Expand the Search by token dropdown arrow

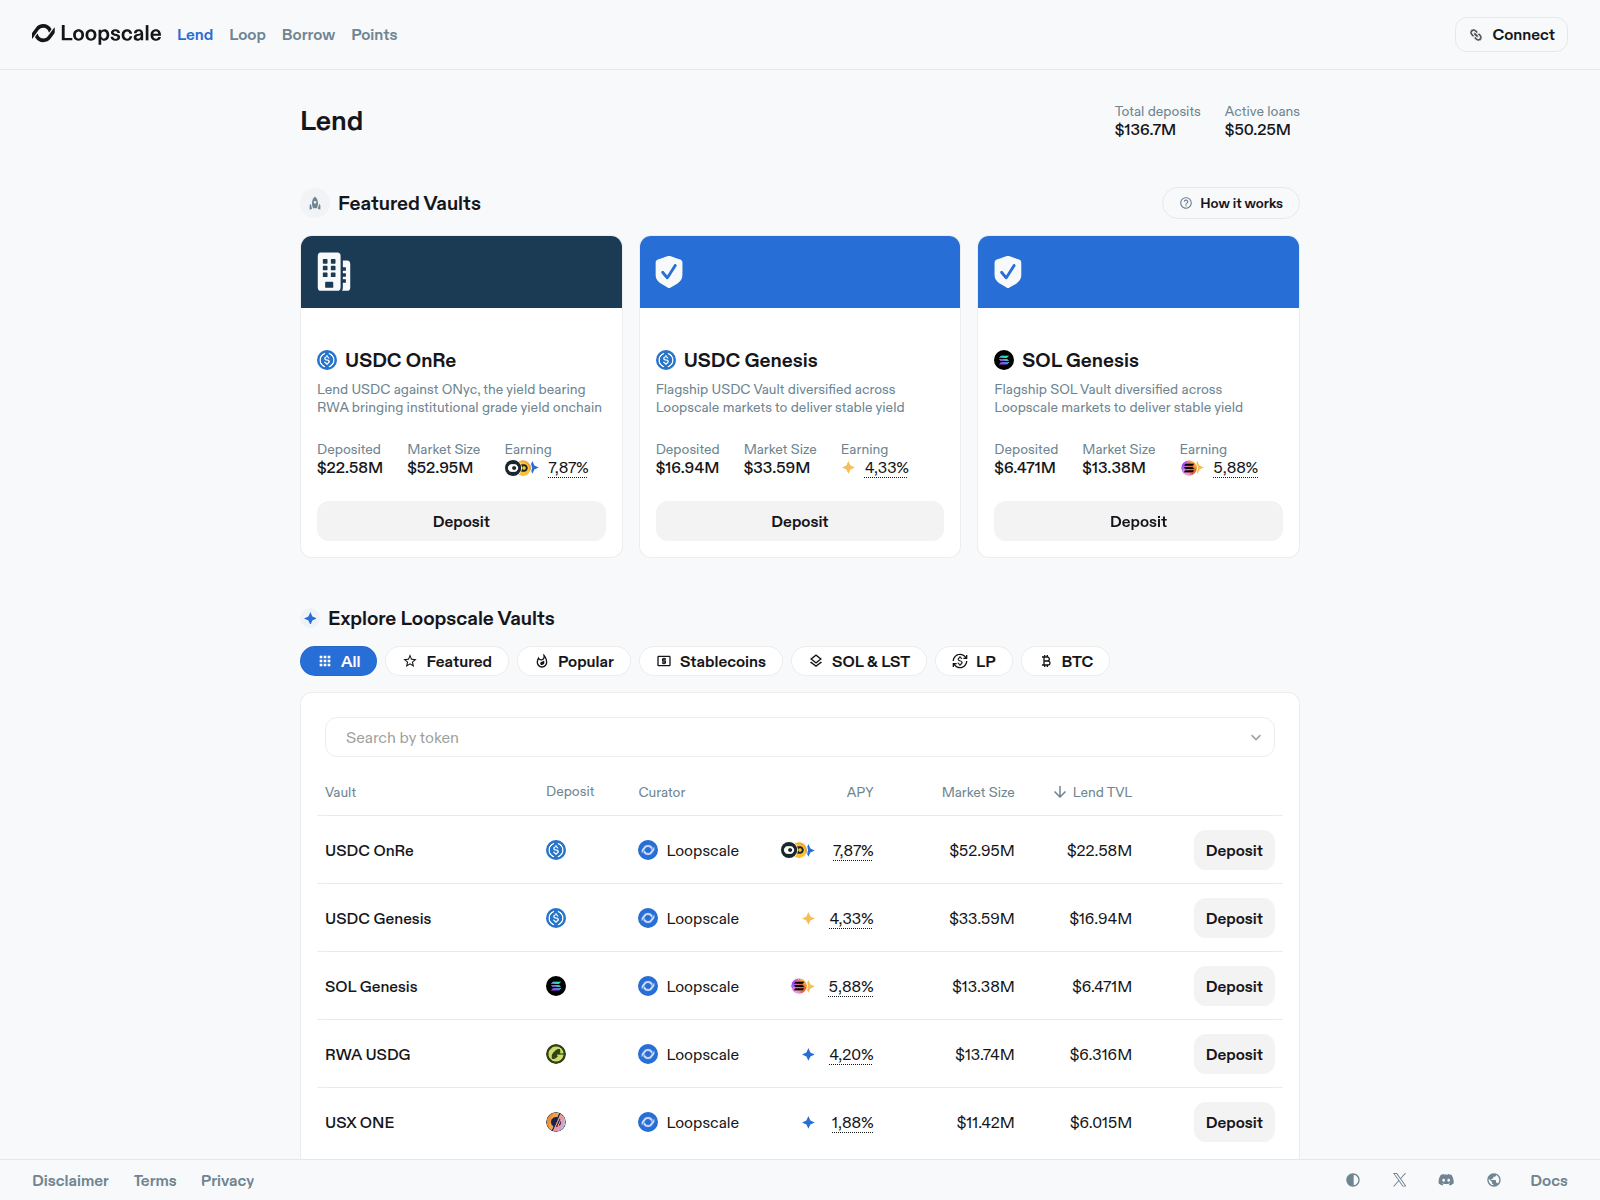[1255, 738]
